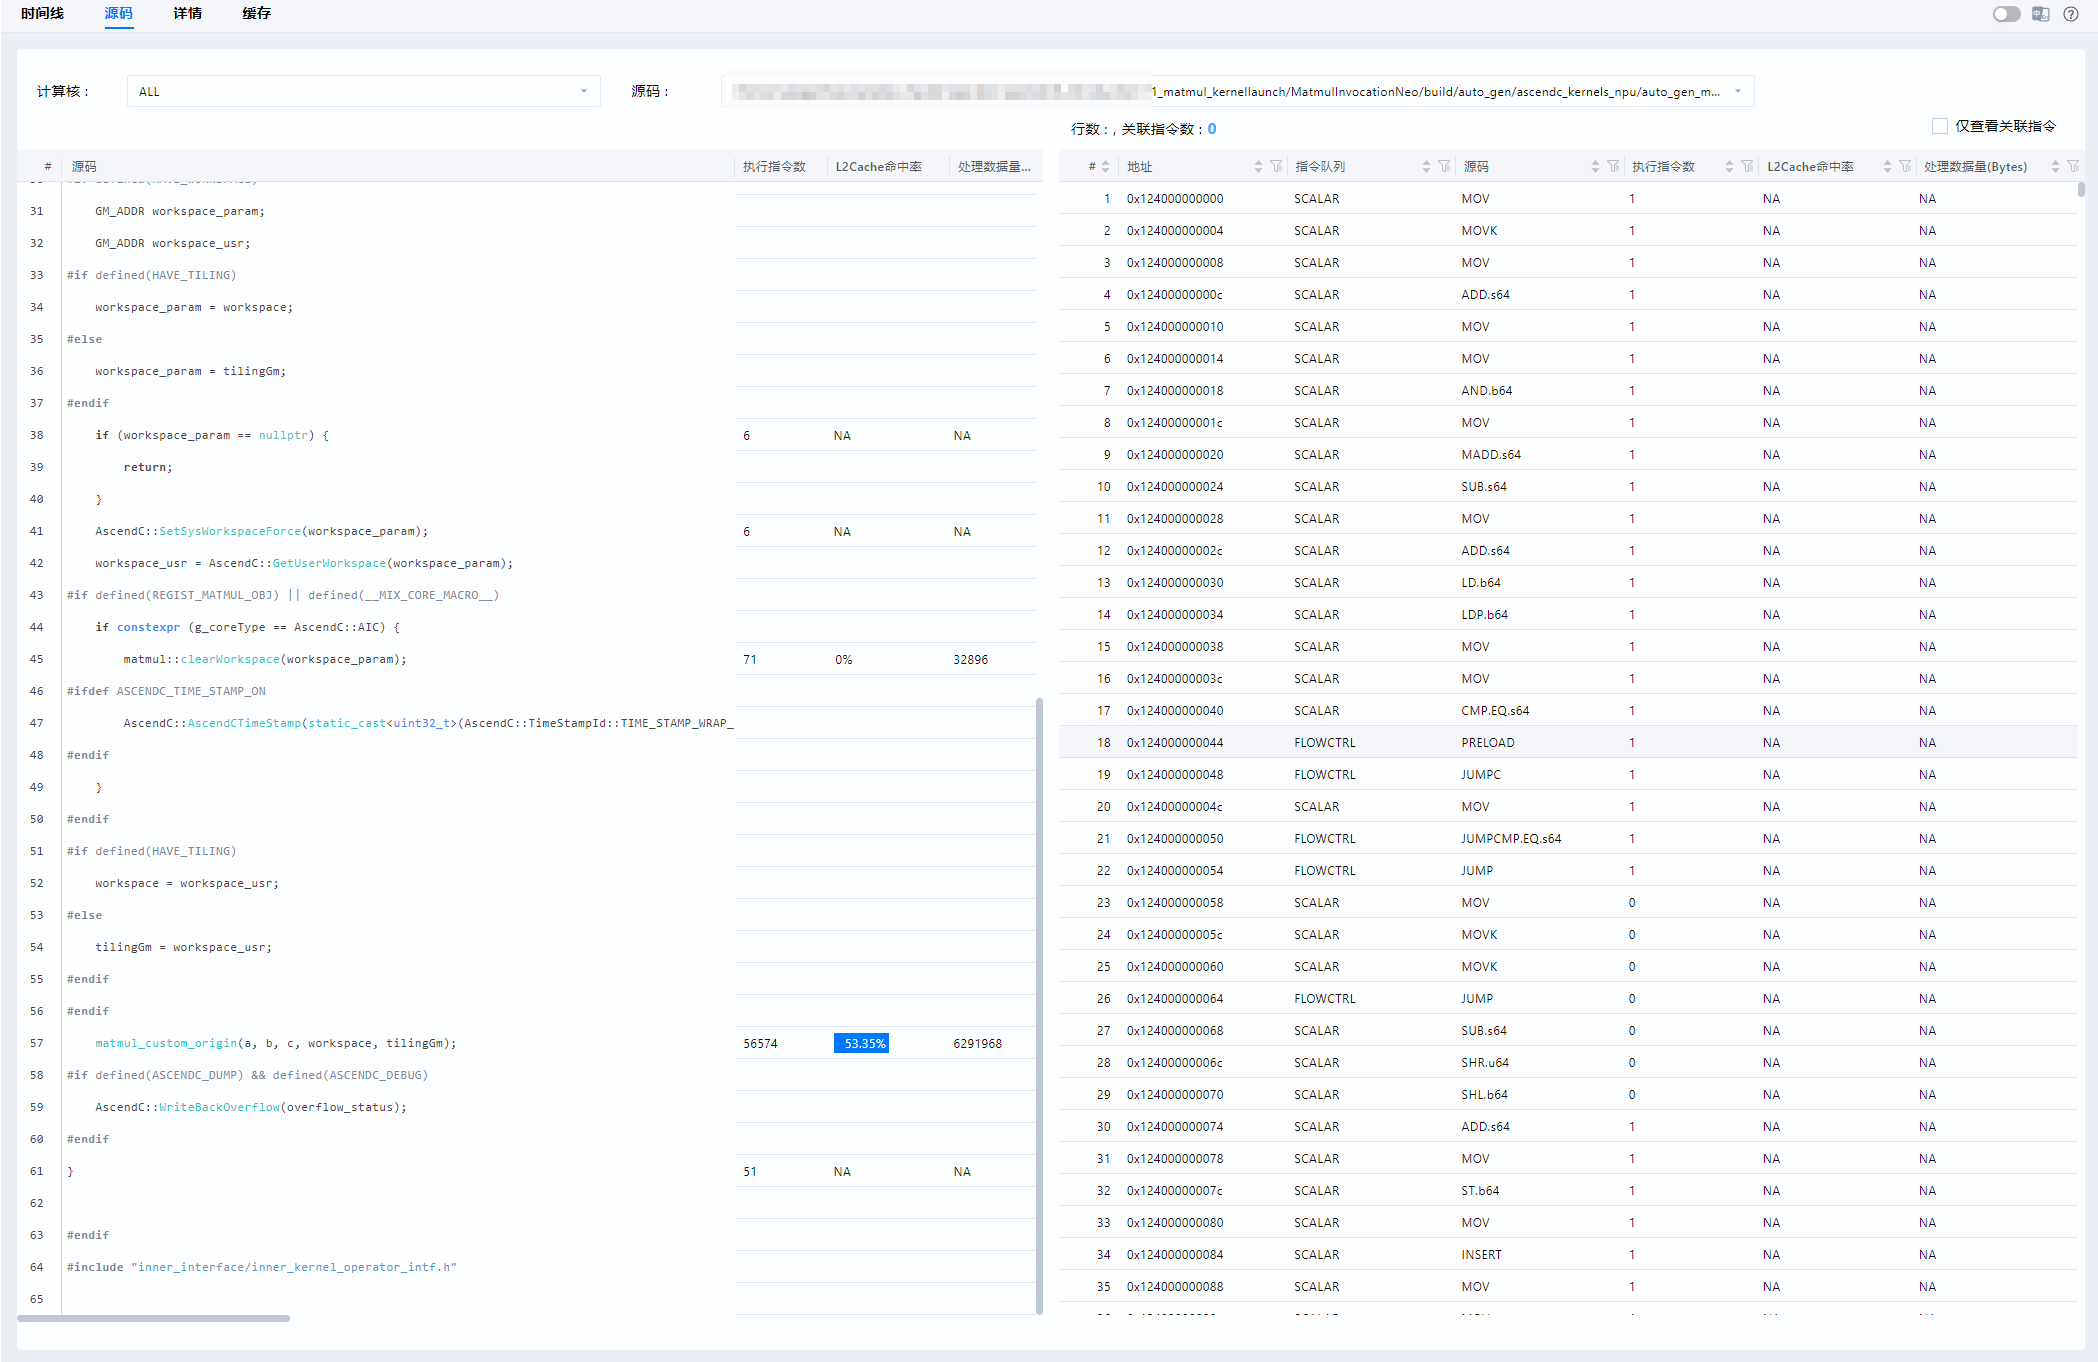The width and height of the screenshot is (2098, 1362).
Task: Click address 0x12400000006c
Action: (1175, 1062)
